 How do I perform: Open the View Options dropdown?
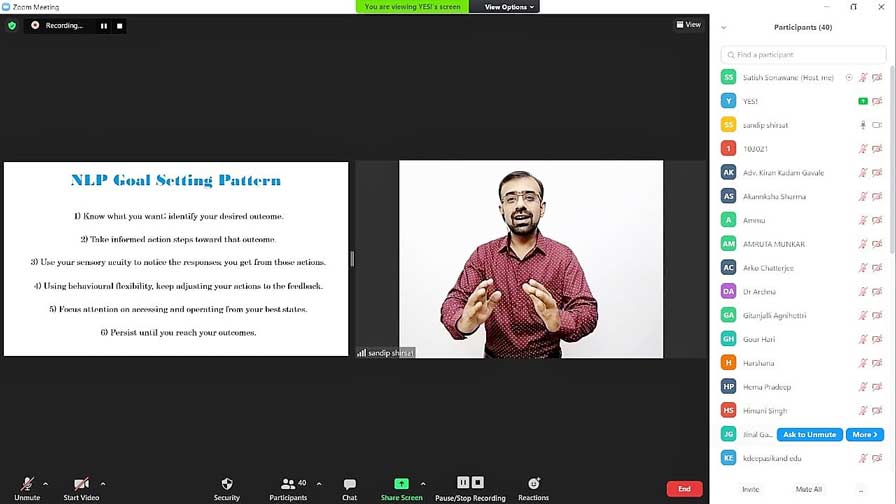[510, 7]
